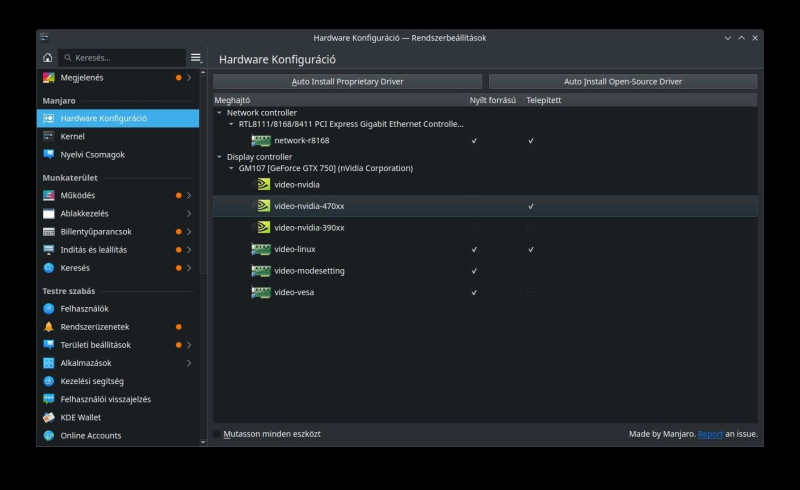The image size is (800, 490).
Task: Click the Felhasználók icon
Action: (48, 309)
